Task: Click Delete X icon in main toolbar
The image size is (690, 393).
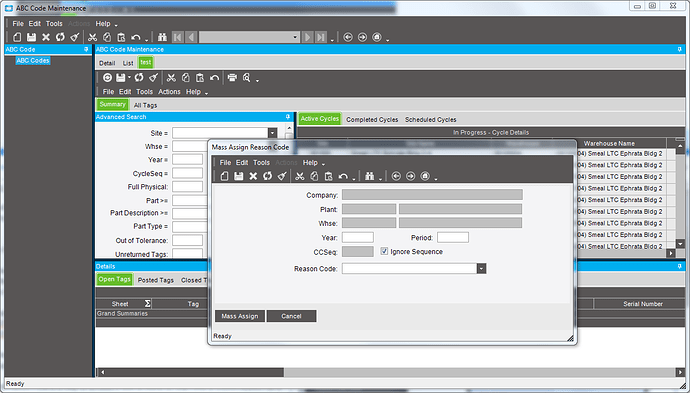Action: 46,37
